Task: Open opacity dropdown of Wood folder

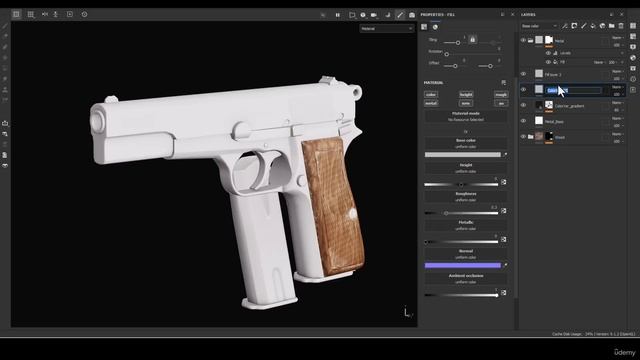Action: (617, 141)
